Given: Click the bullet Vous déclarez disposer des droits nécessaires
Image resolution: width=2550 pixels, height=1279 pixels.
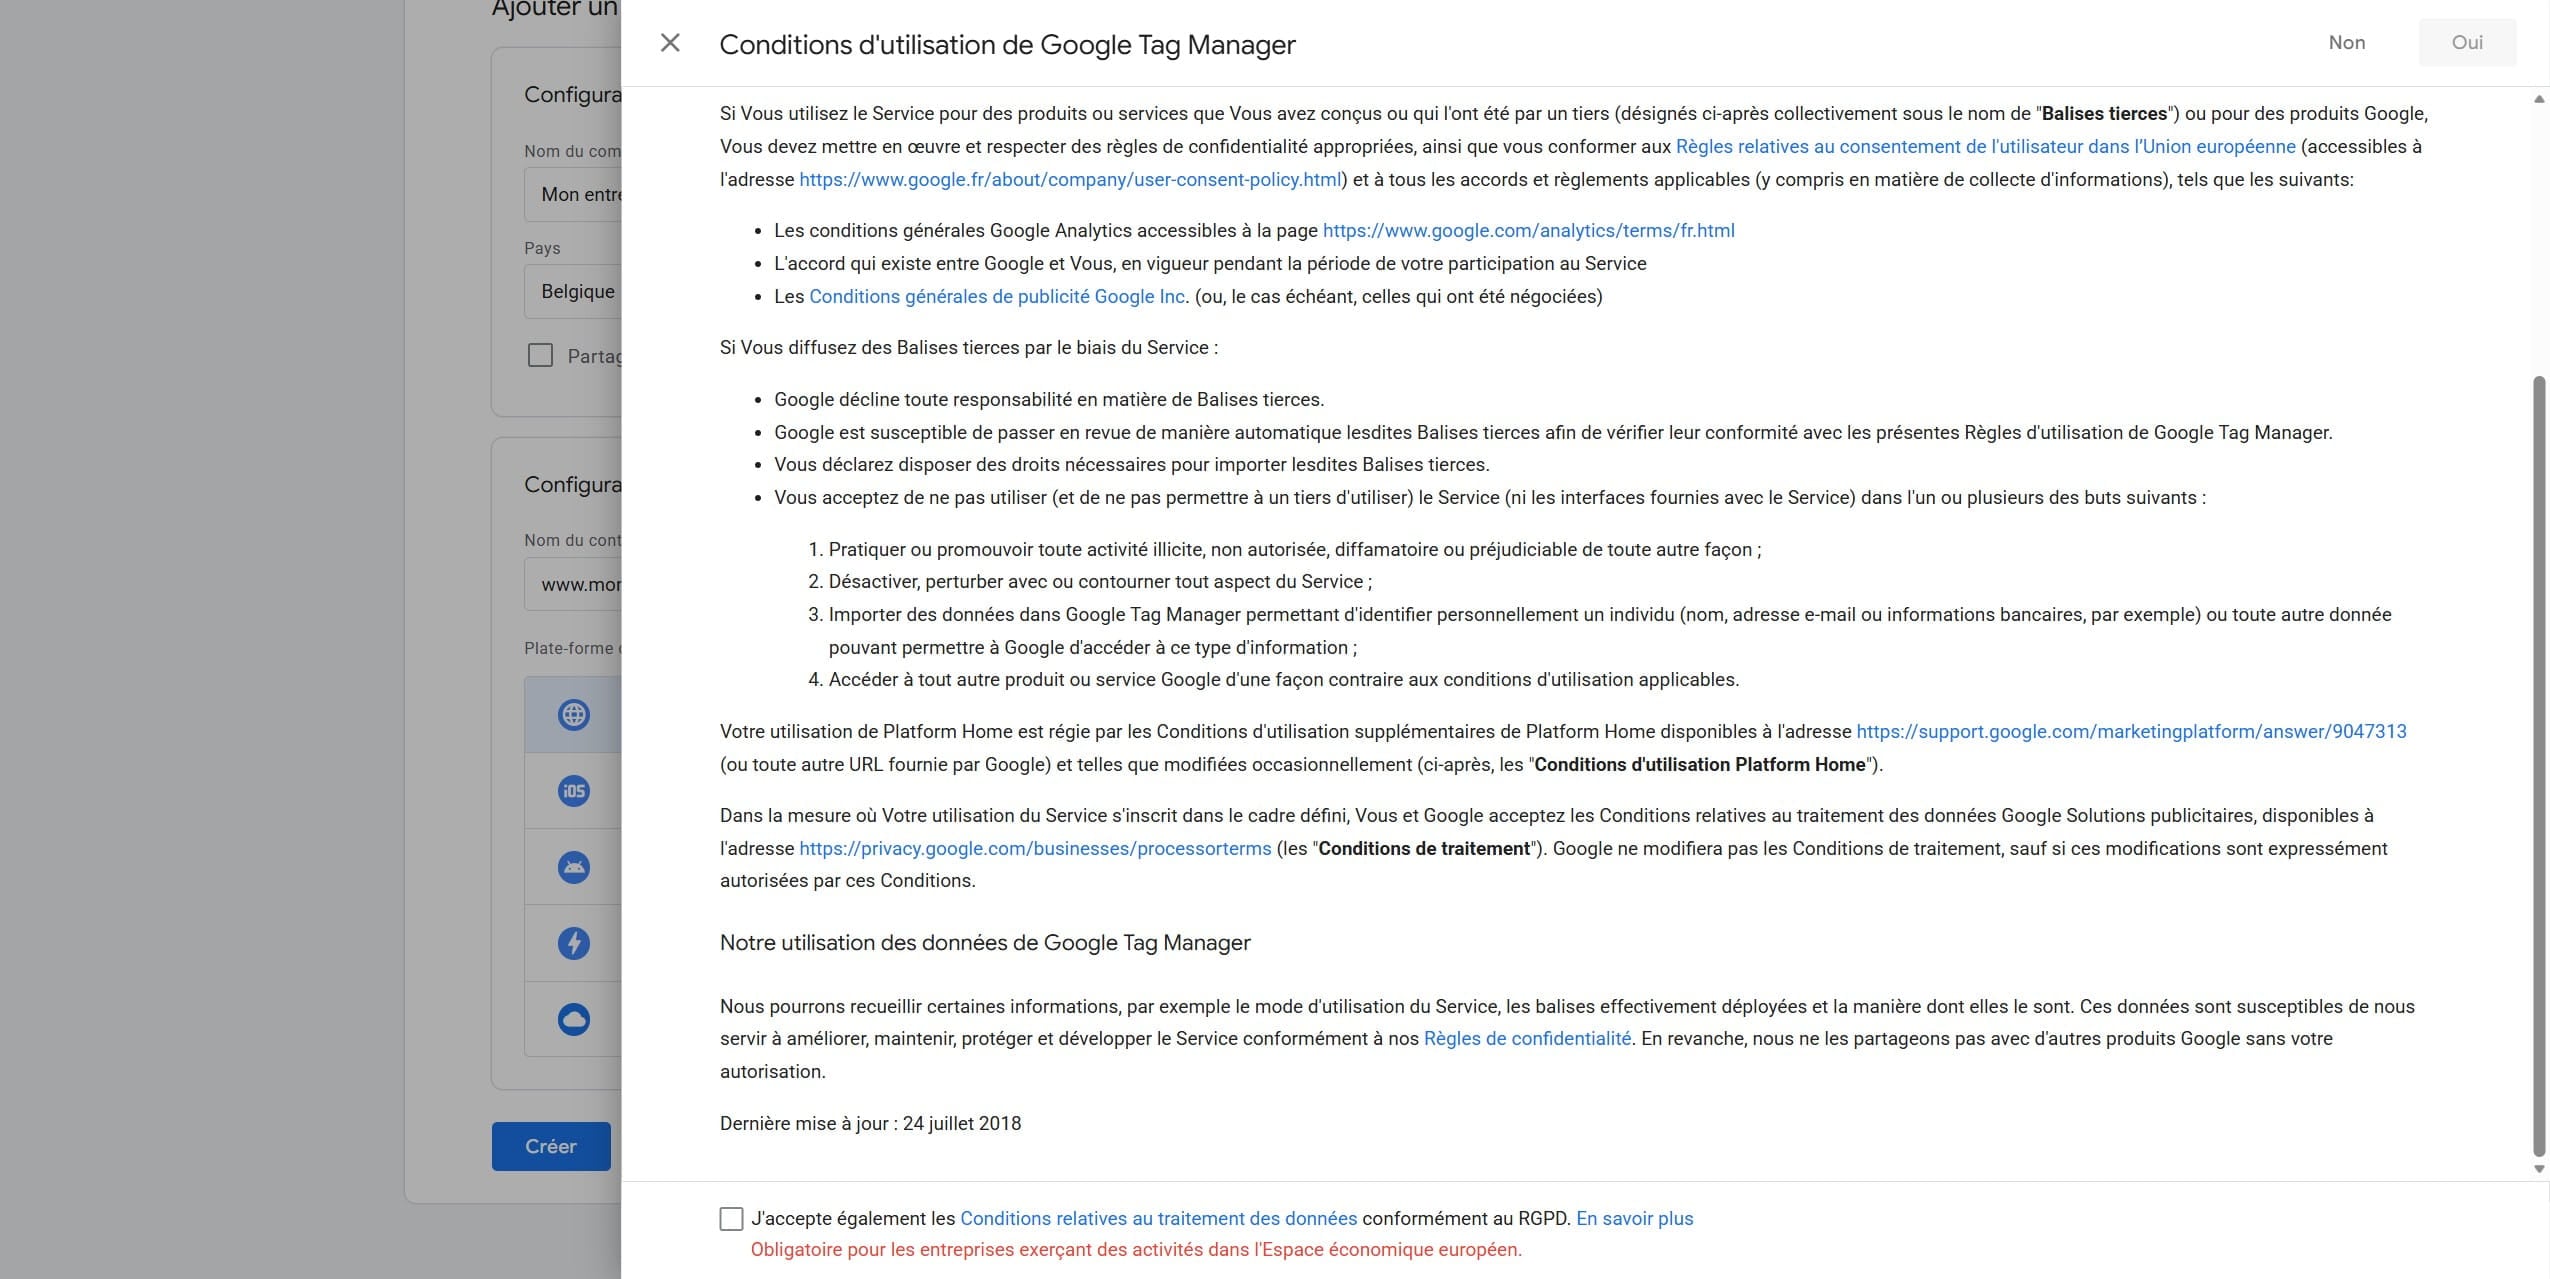Looking at the screenshot, I should [1132, 465].
